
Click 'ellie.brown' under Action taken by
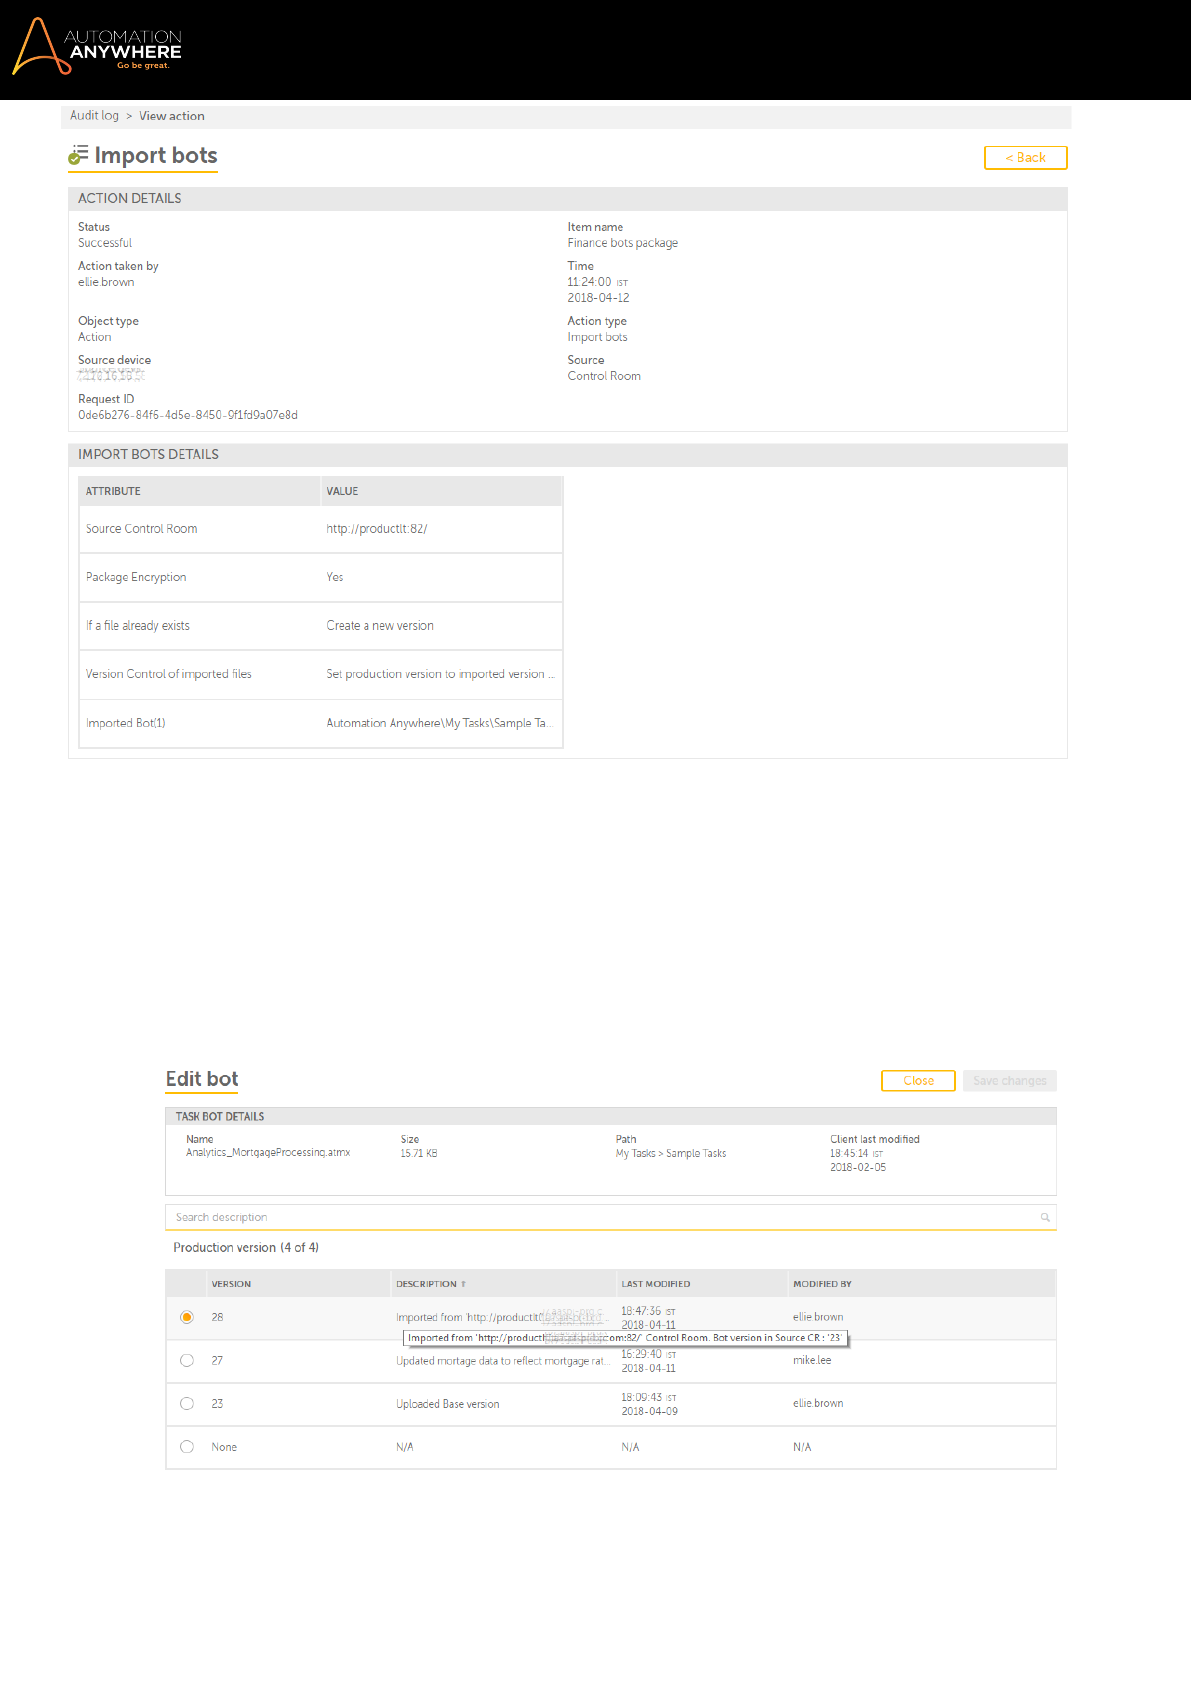106,282
